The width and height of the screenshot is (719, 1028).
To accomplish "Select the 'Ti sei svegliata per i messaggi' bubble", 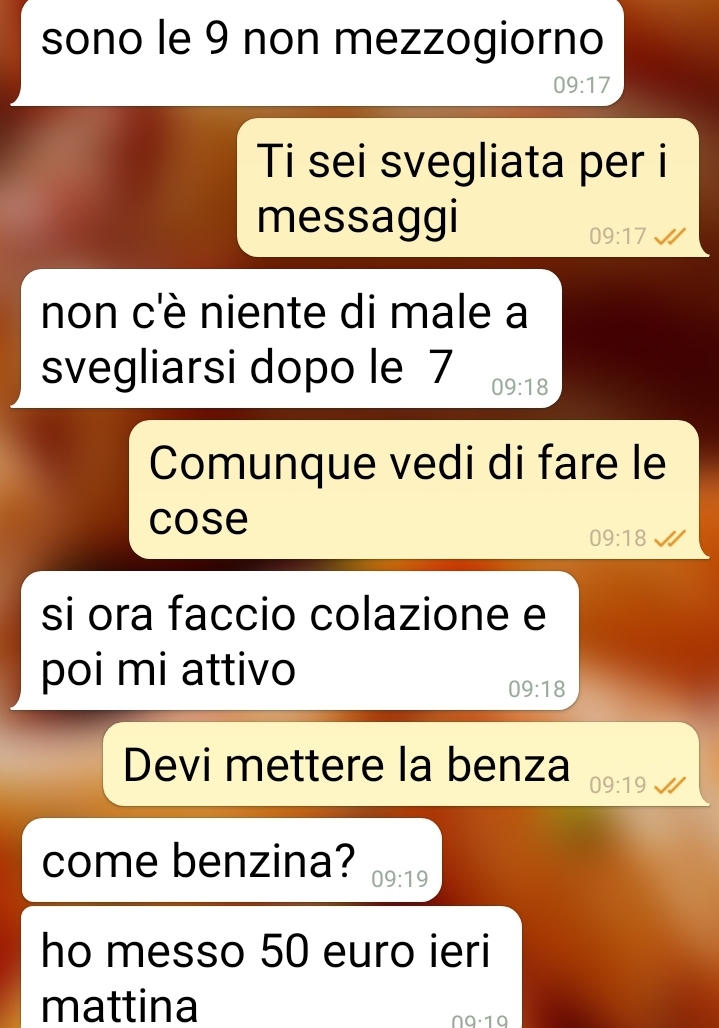I will 472,188.
